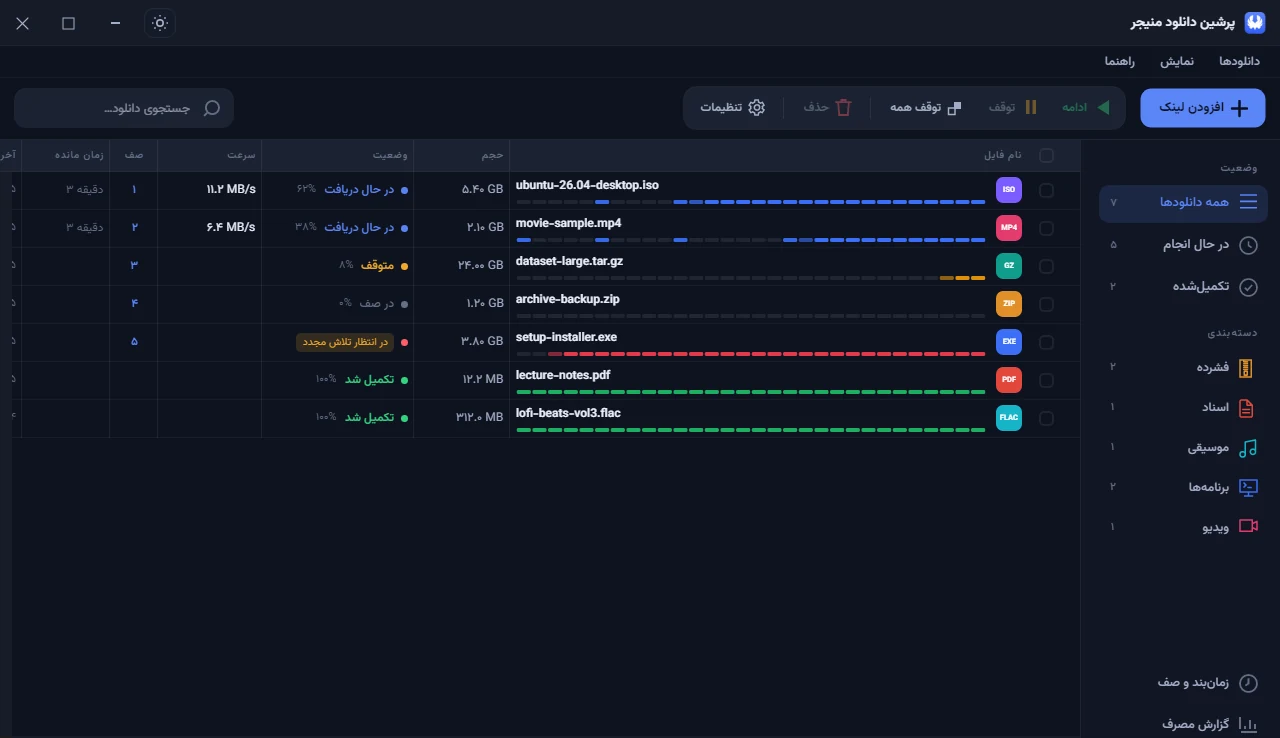The height and width of the screenshot is (738, 1280).
Task: Check the setup-installer.exe row checkbox
Action: click(x=1047, y=342)
